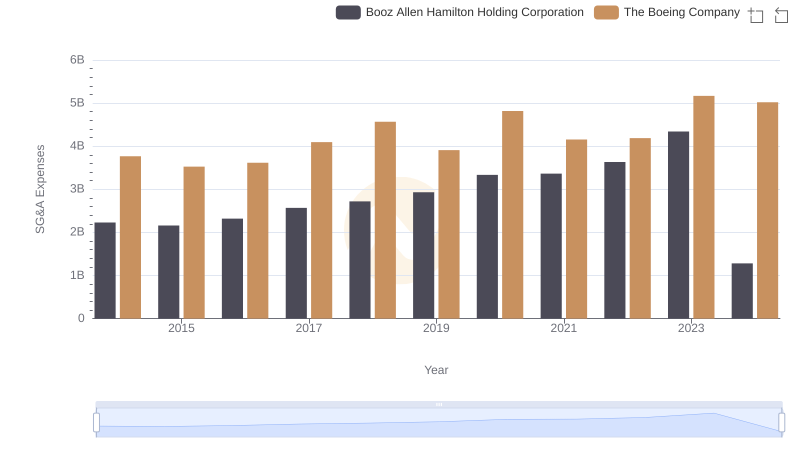The image size is (800, 461).
Task: Click the last Boeing bar after 2023
Action: [x=768, y=210]
